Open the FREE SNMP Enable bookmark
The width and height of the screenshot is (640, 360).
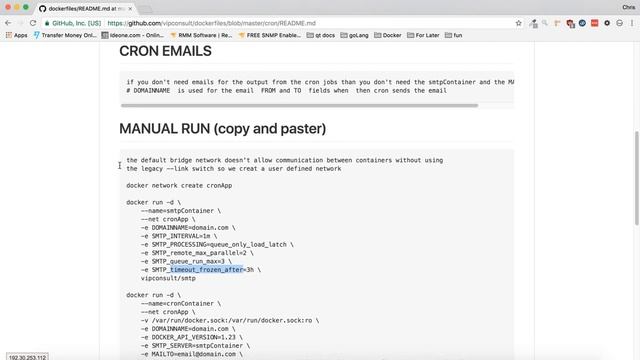pyautogui.click(x=269, y=36)
